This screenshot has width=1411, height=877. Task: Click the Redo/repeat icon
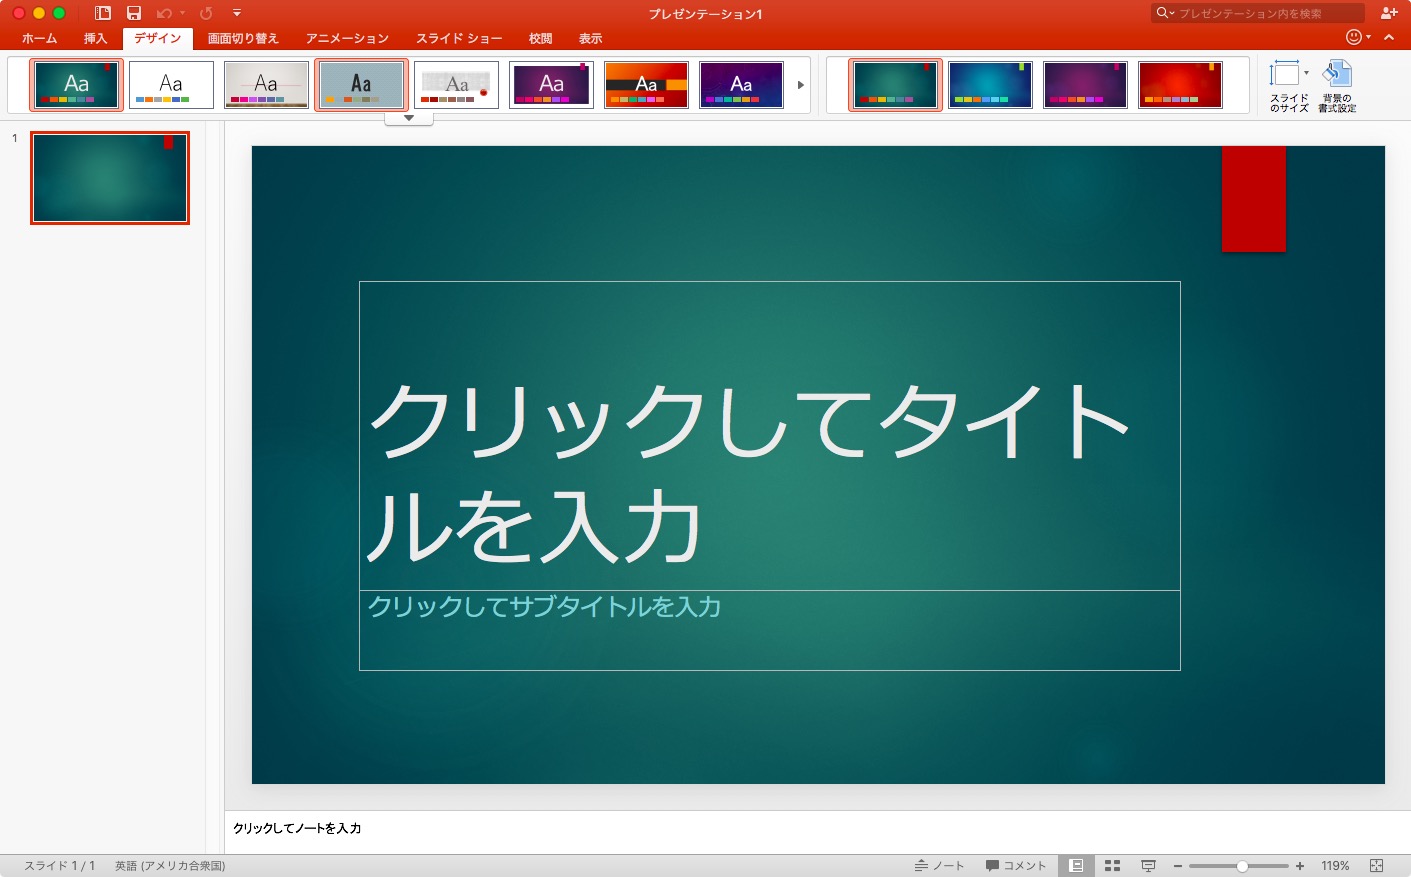click(206, 13)
